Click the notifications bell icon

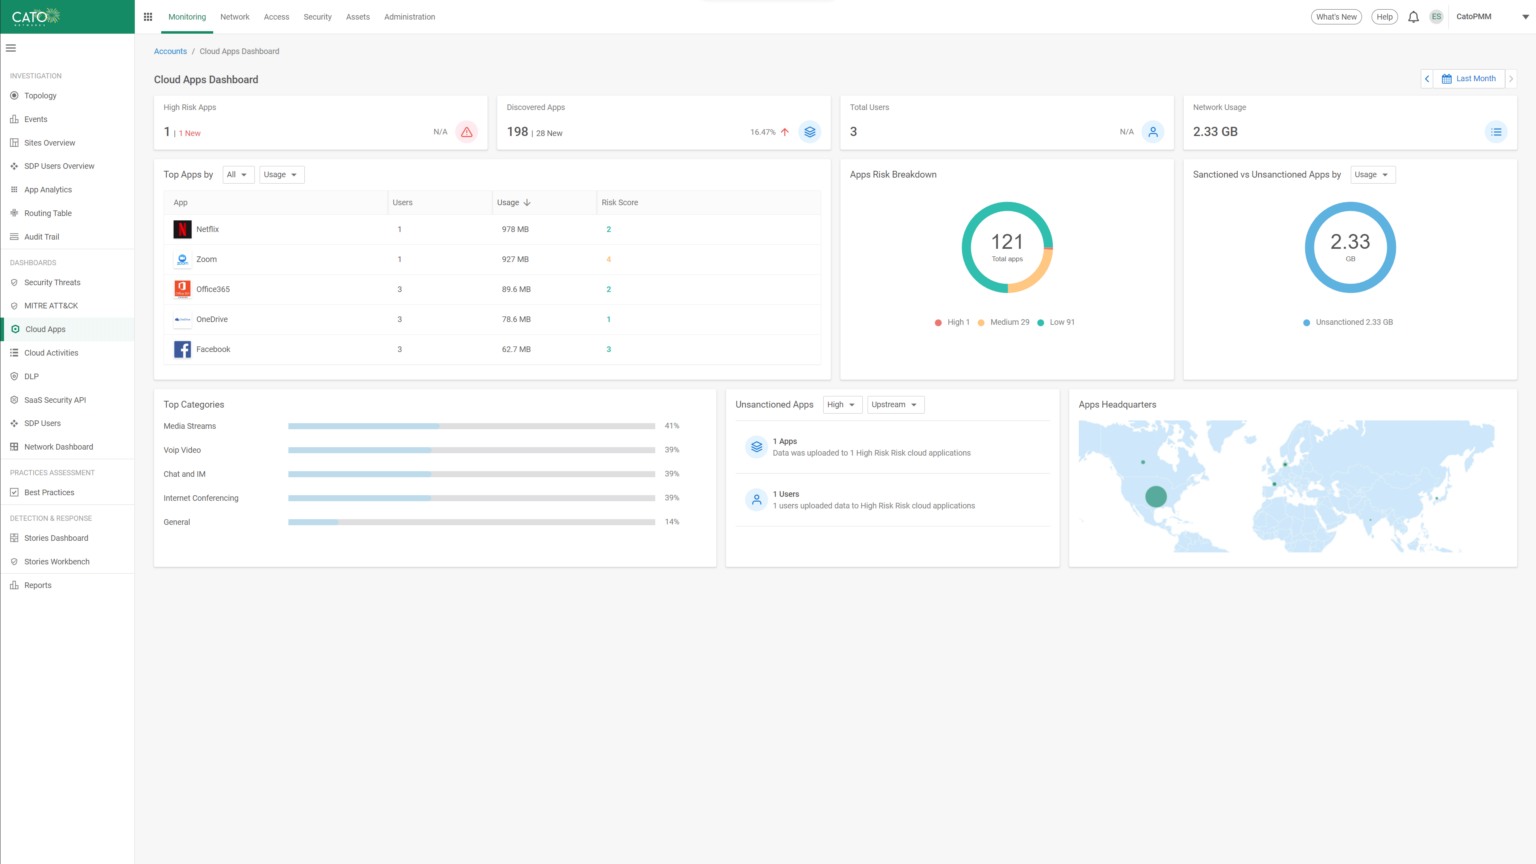tap(1413, 16)
